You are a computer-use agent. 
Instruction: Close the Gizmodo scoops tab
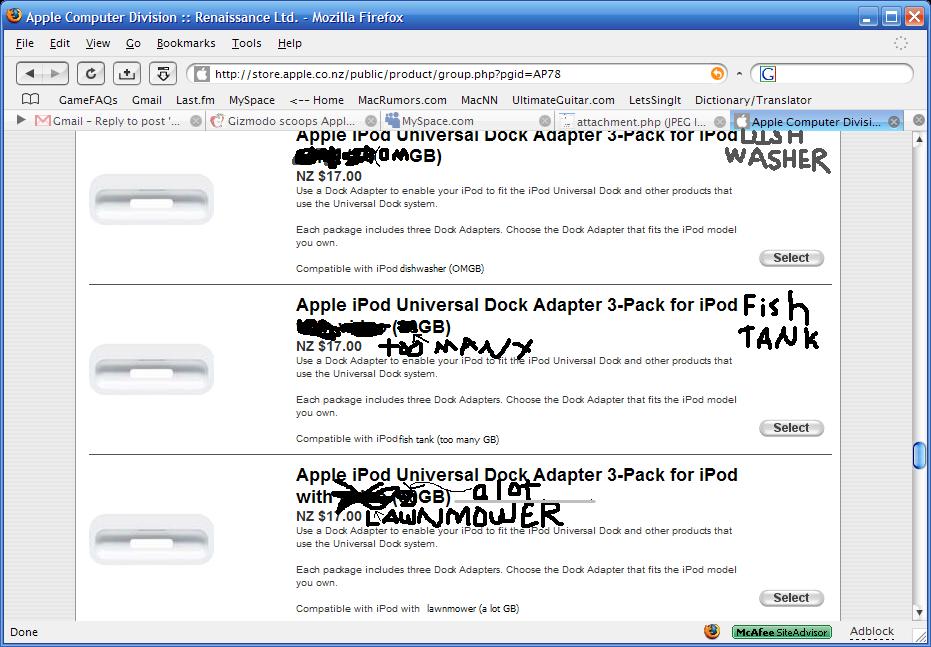(371, 121)
